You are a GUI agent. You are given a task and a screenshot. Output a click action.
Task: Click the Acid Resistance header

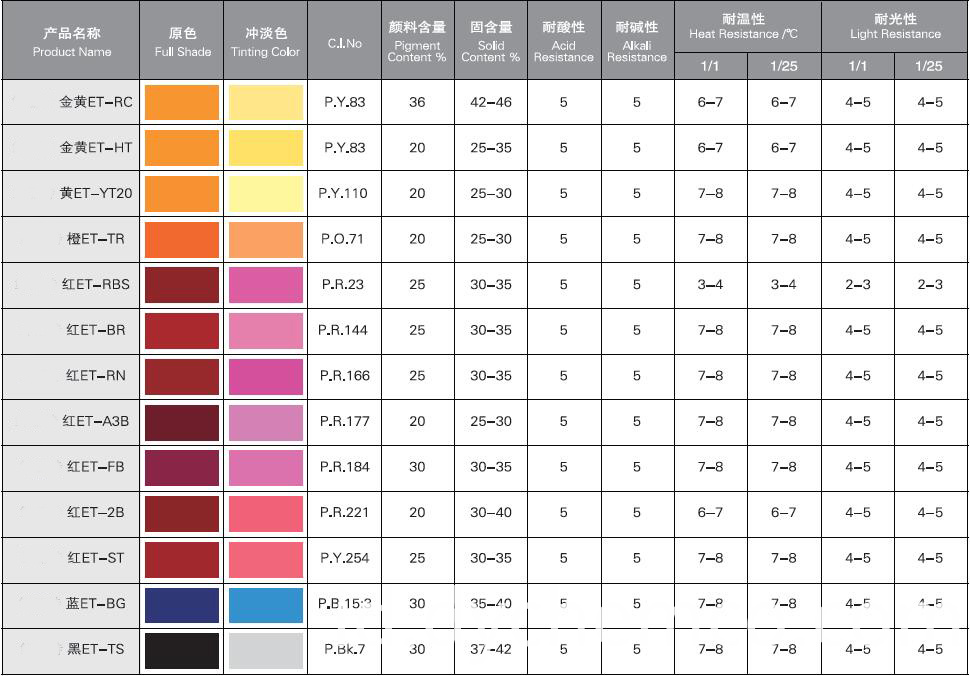(x=564, y=41)
